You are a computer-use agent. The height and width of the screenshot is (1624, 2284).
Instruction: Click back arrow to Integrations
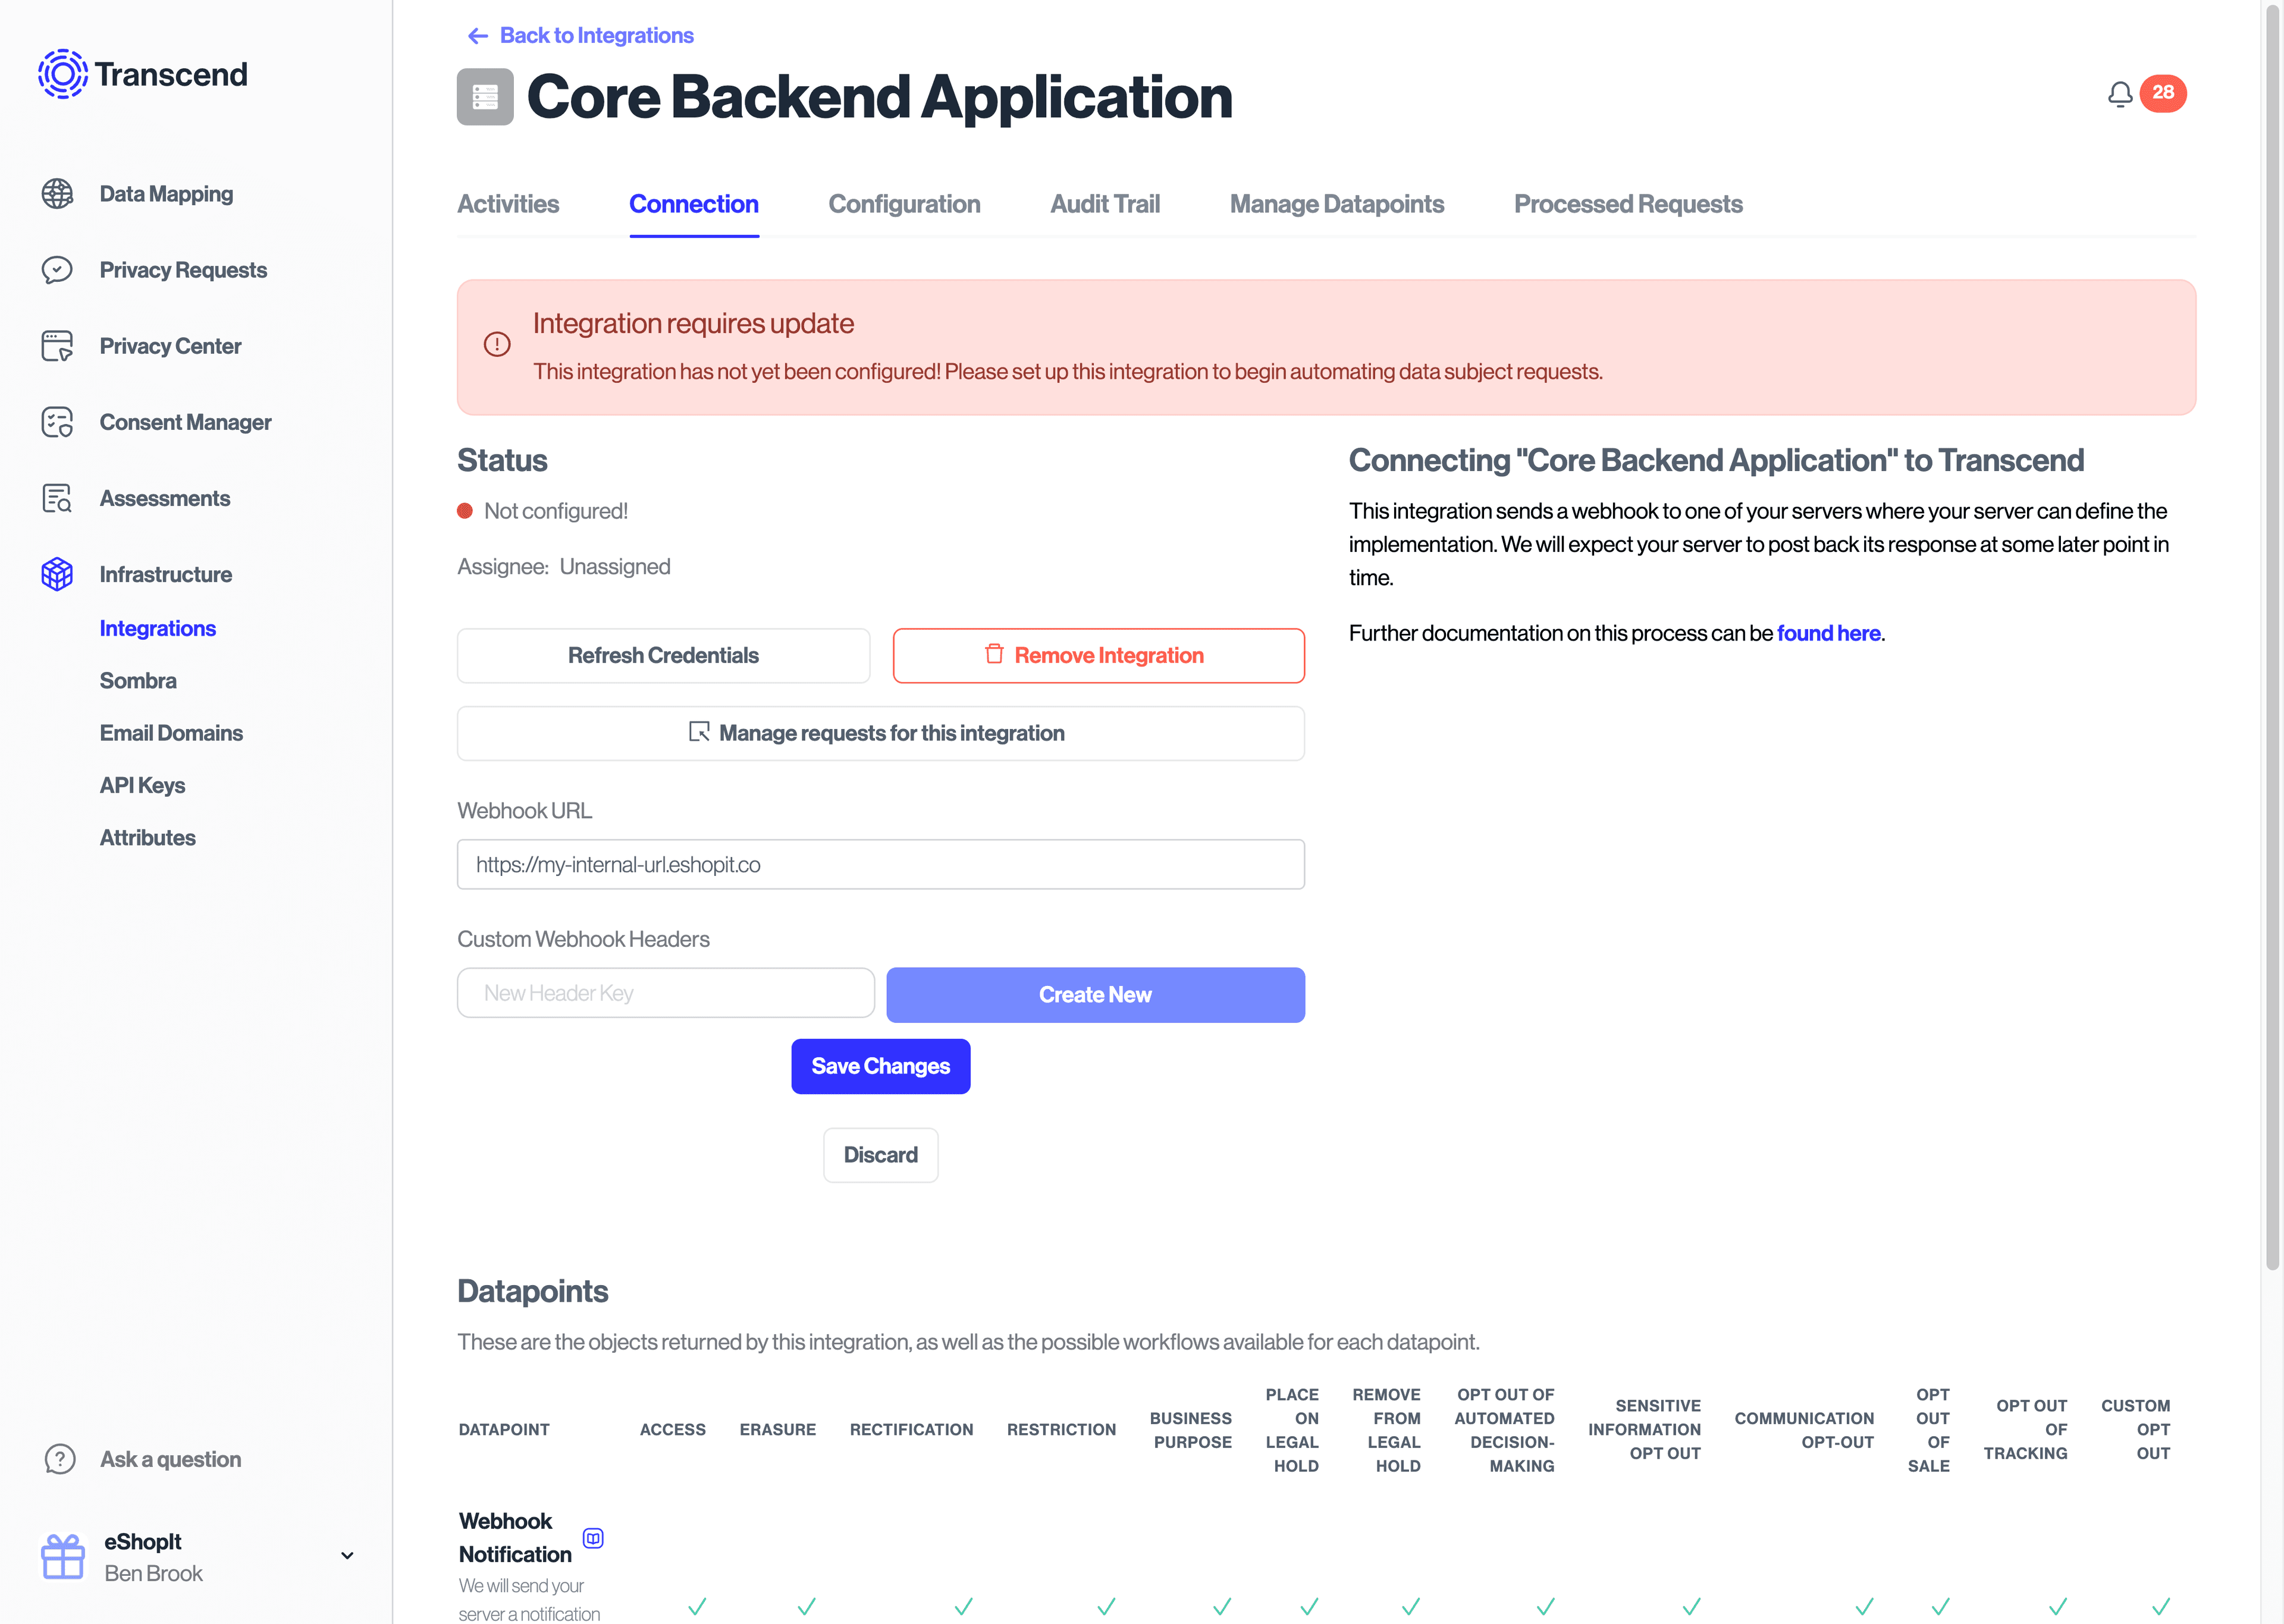point(478,36)
